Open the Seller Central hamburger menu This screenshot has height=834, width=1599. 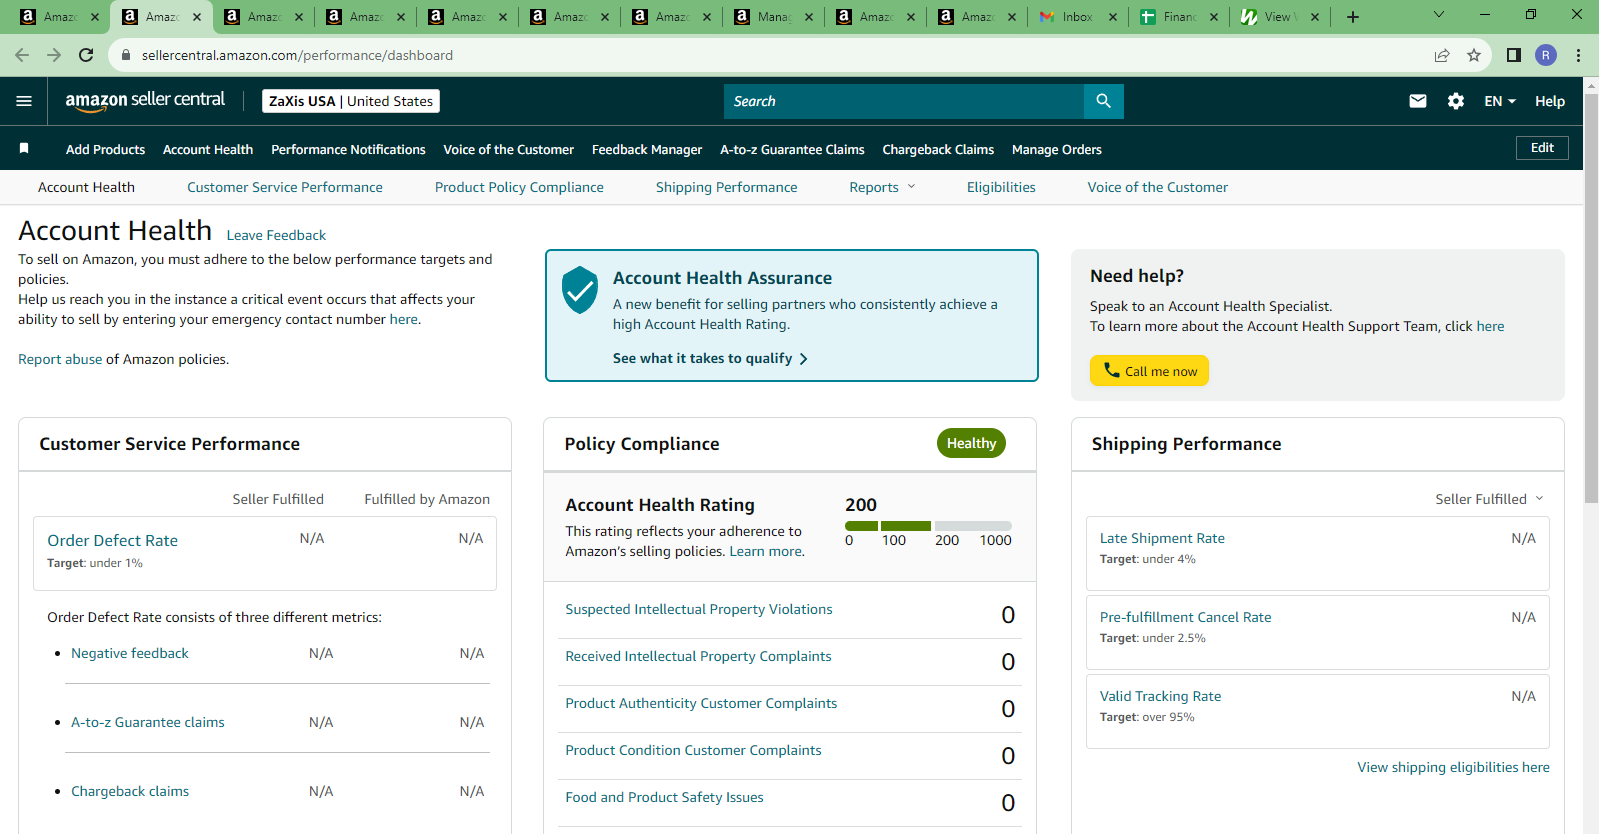coord(24,101)
